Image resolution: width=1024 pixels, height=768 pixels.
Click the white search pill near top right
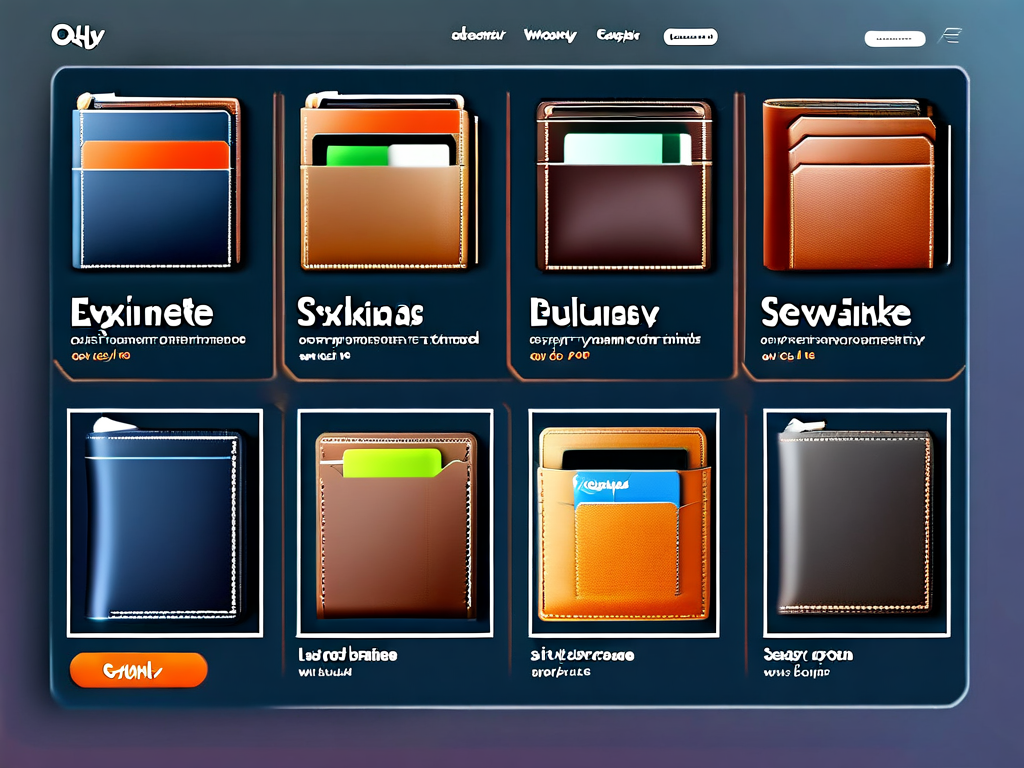pyautogui.click(x=894, y=38)
